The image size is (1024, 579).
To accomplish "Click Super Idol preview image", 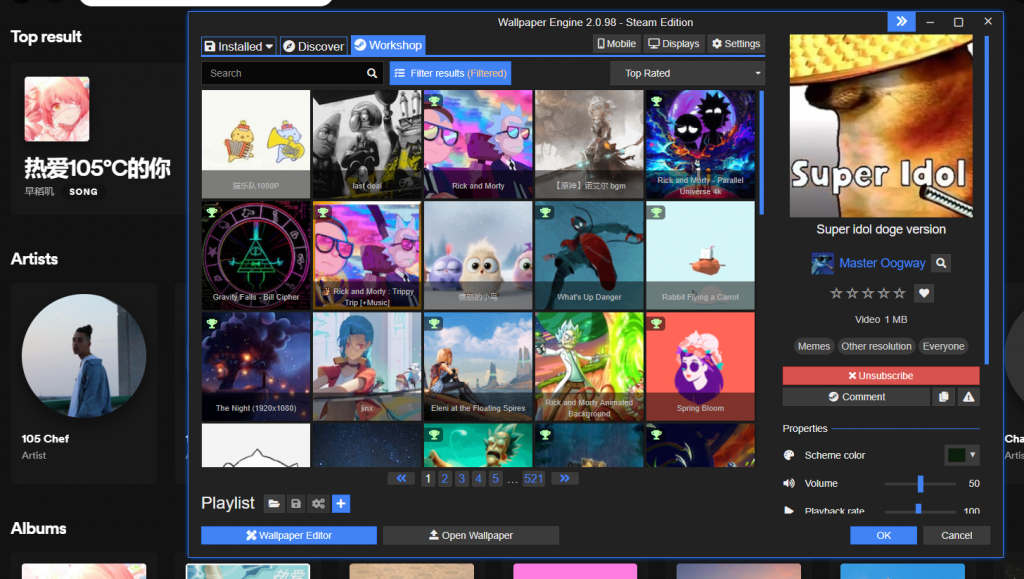I will click(x=880, y=126).
